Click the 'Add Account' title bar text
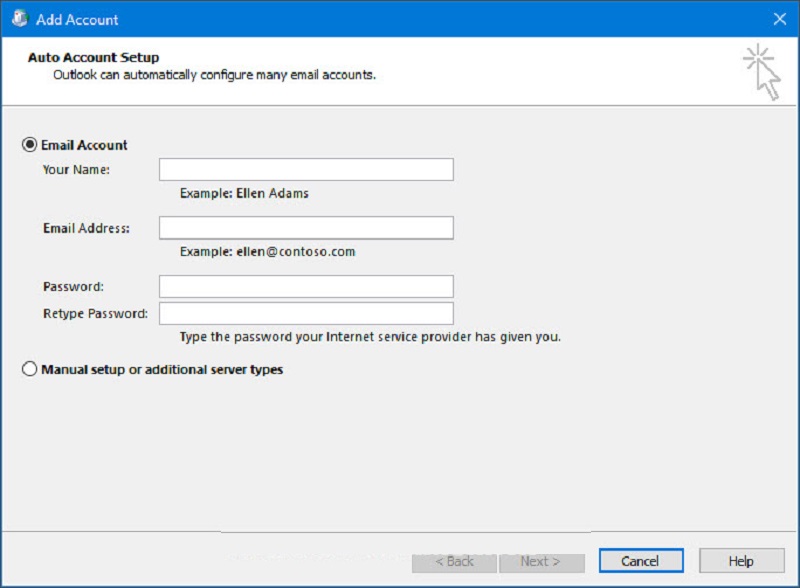Image resolution: width=800 pixels, height=588 pixels. (x=77, y=19)
